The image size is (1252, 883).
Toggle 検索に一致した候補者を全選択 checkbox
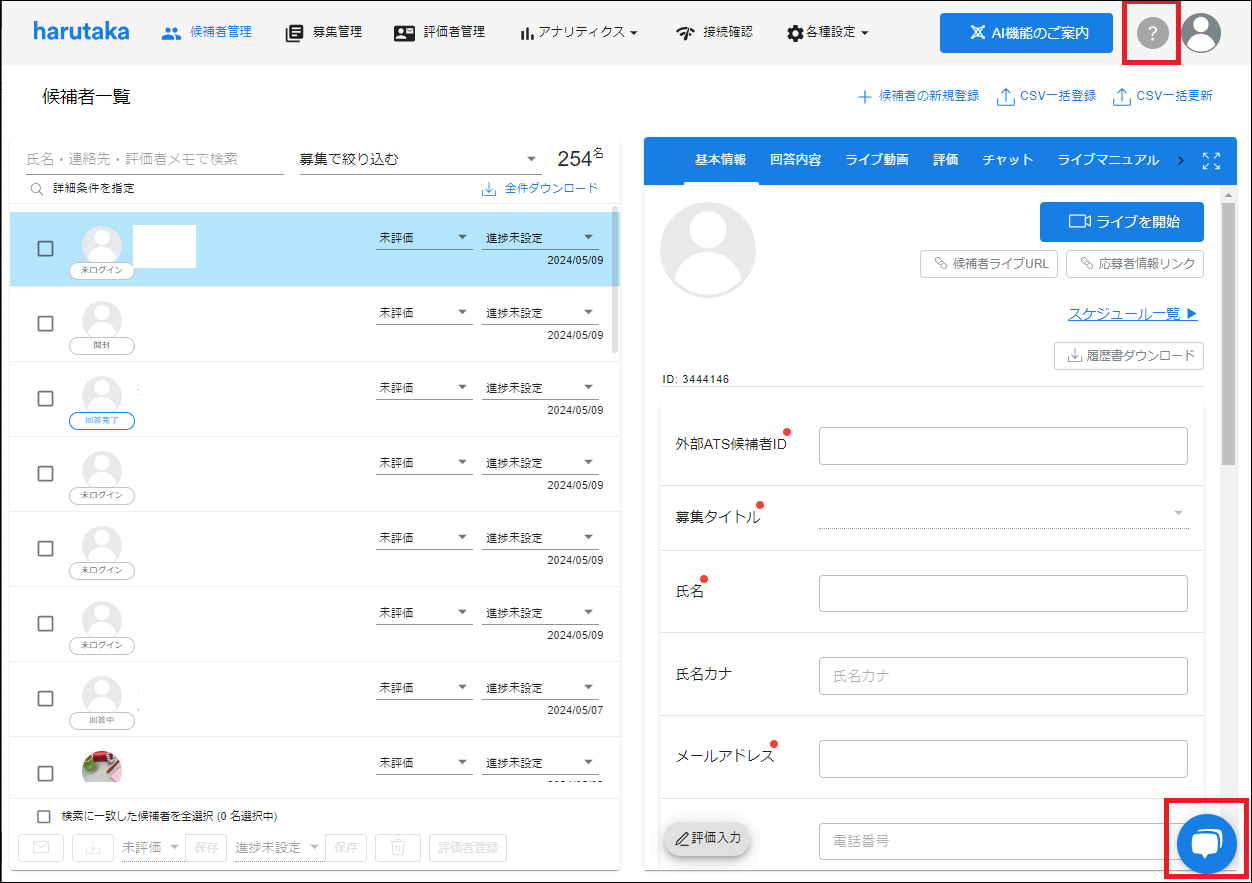point(43,816)
